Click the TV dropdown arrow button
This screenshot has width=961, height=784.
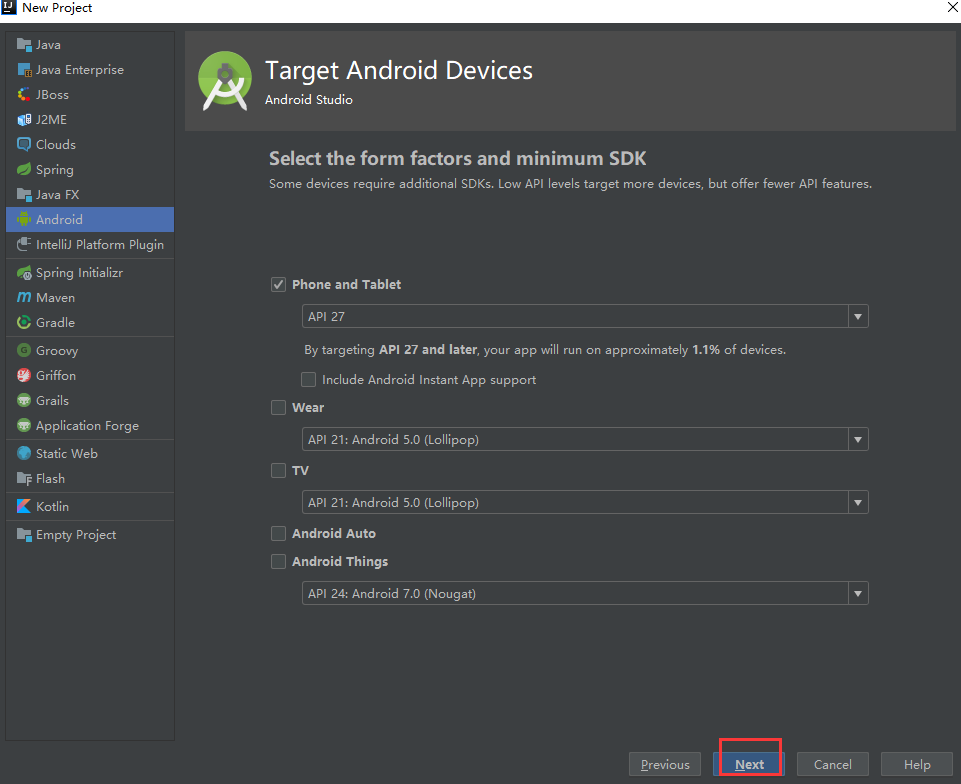tap(858, 502)
